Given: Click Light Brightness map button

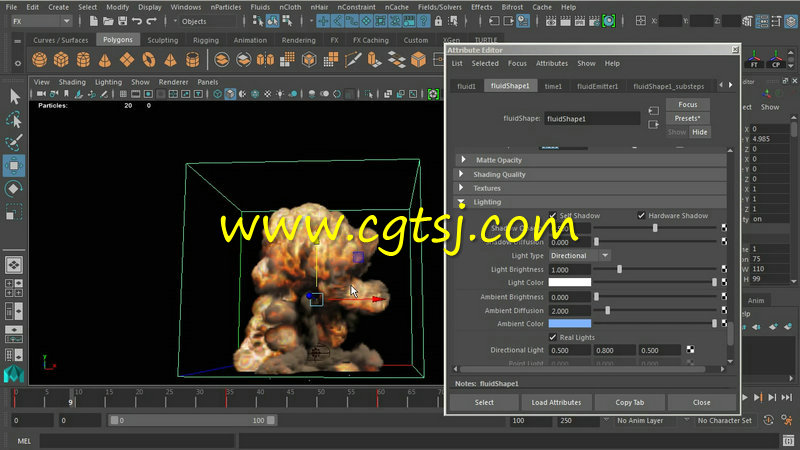Looking at the screenshot, I should pyautogui.click(x=724, y=269).
